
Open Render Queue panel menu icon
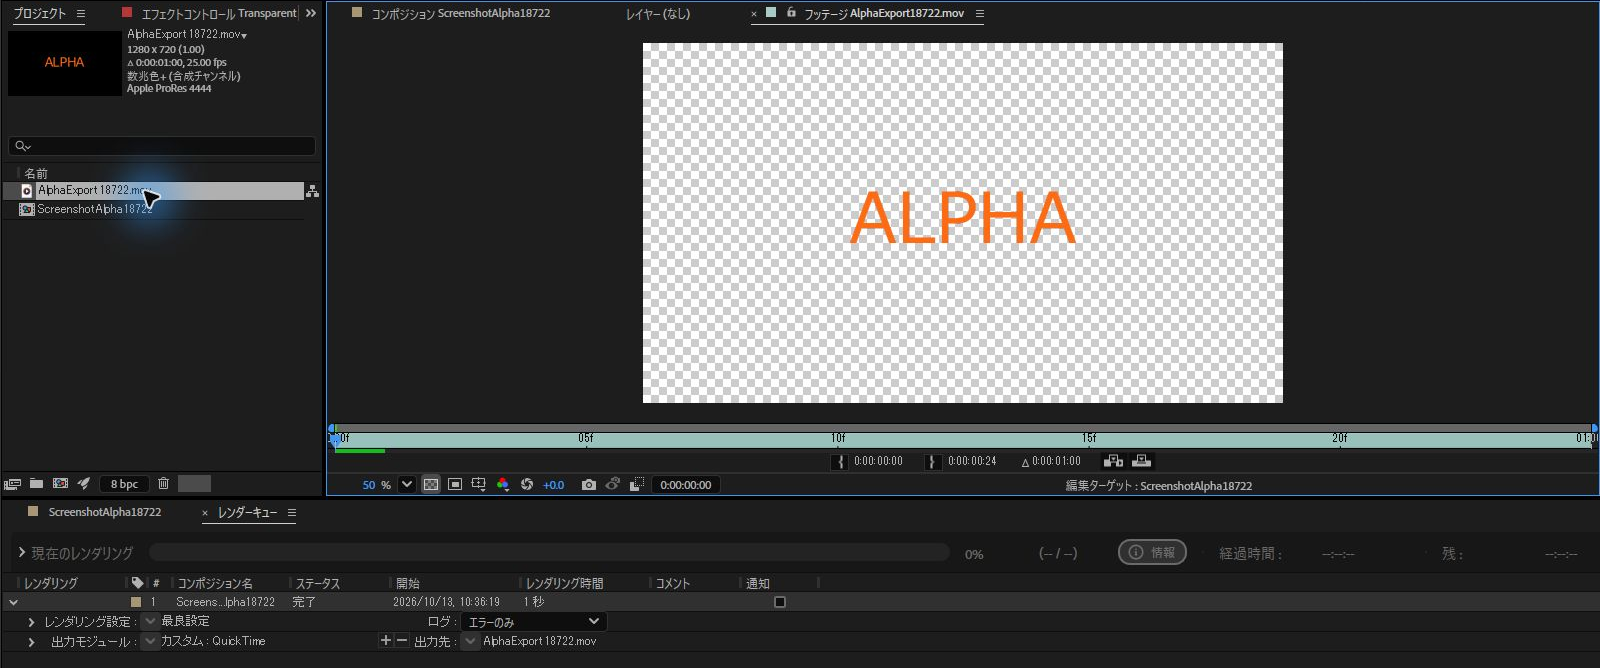[x=292, y=513]
